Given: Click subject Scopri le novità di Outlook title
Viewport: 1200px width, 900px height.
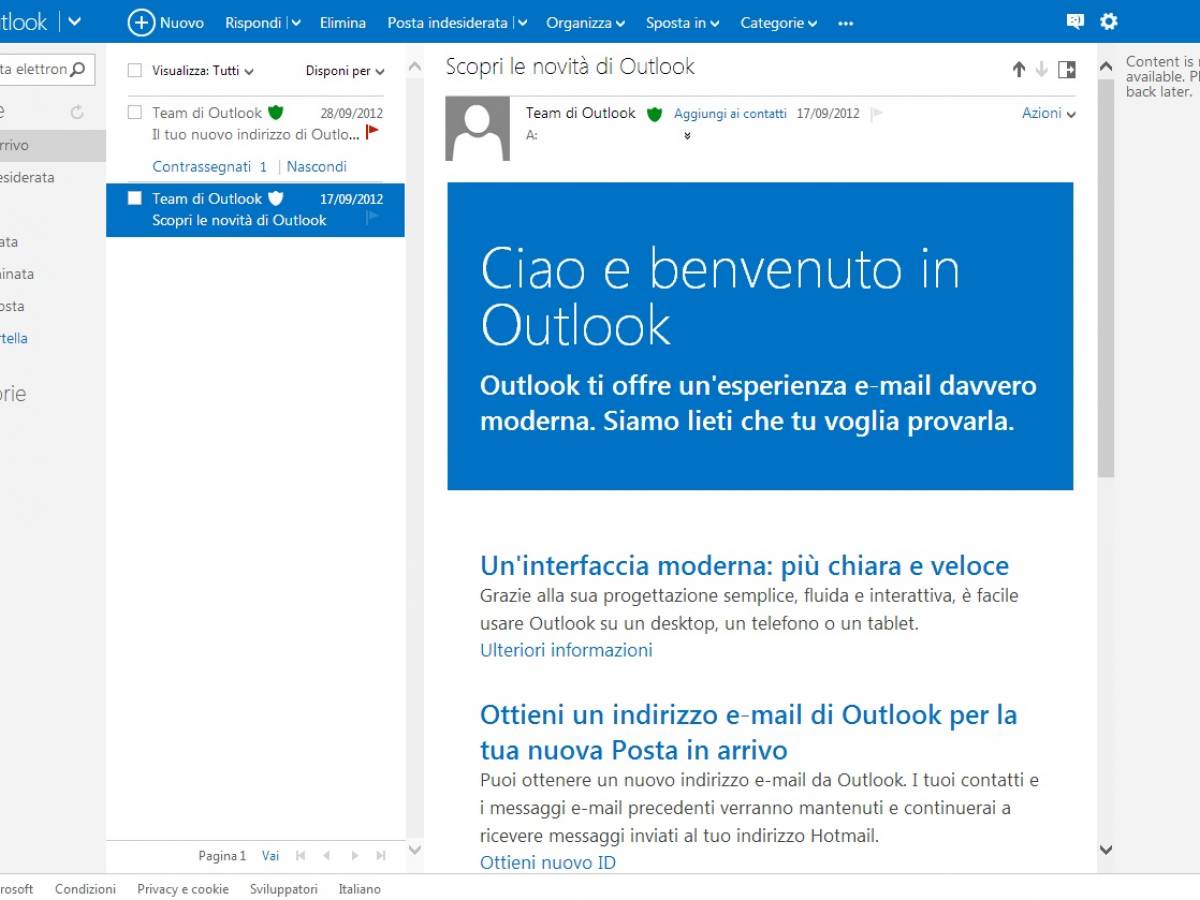Looking at the screenshot, I should 570,67.
